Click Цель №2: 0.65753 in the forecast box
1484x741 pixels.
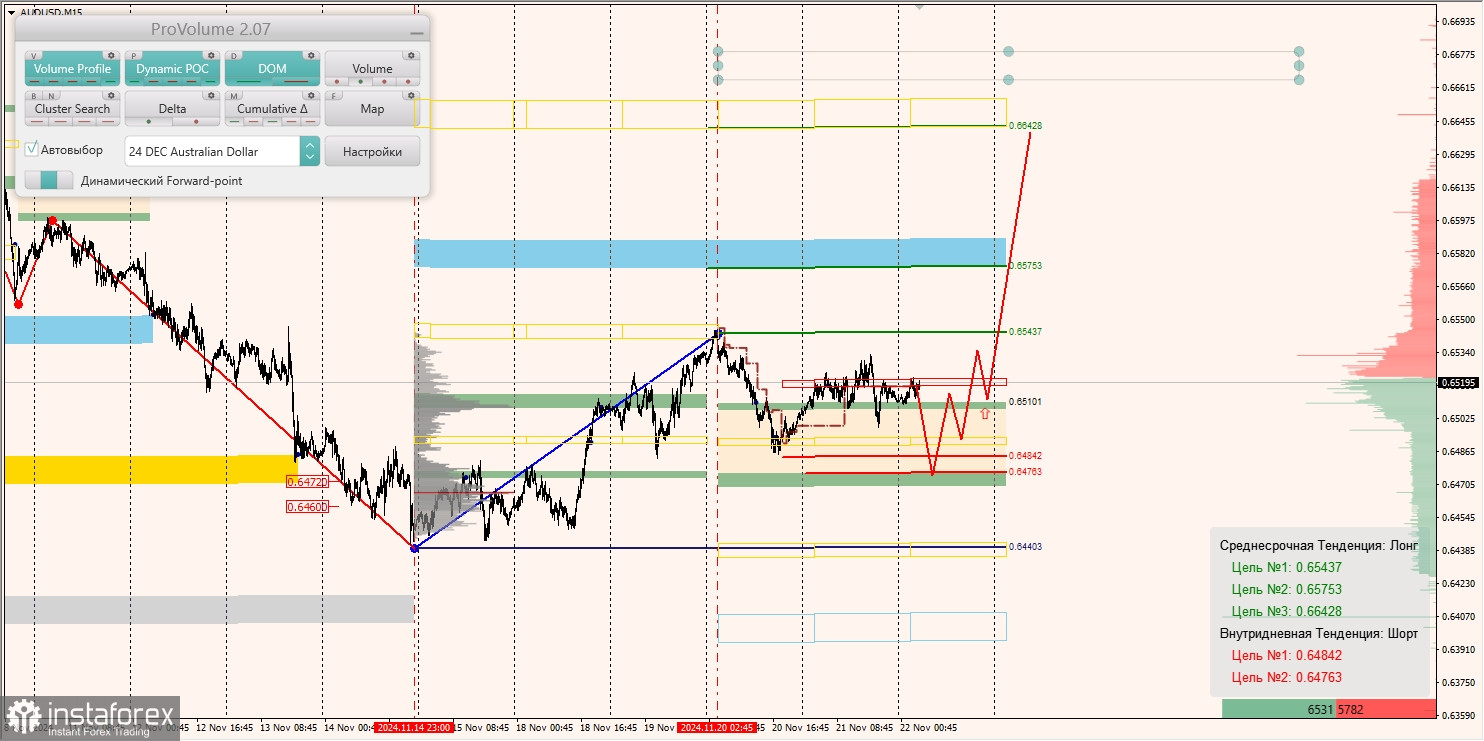(1287, 589)
